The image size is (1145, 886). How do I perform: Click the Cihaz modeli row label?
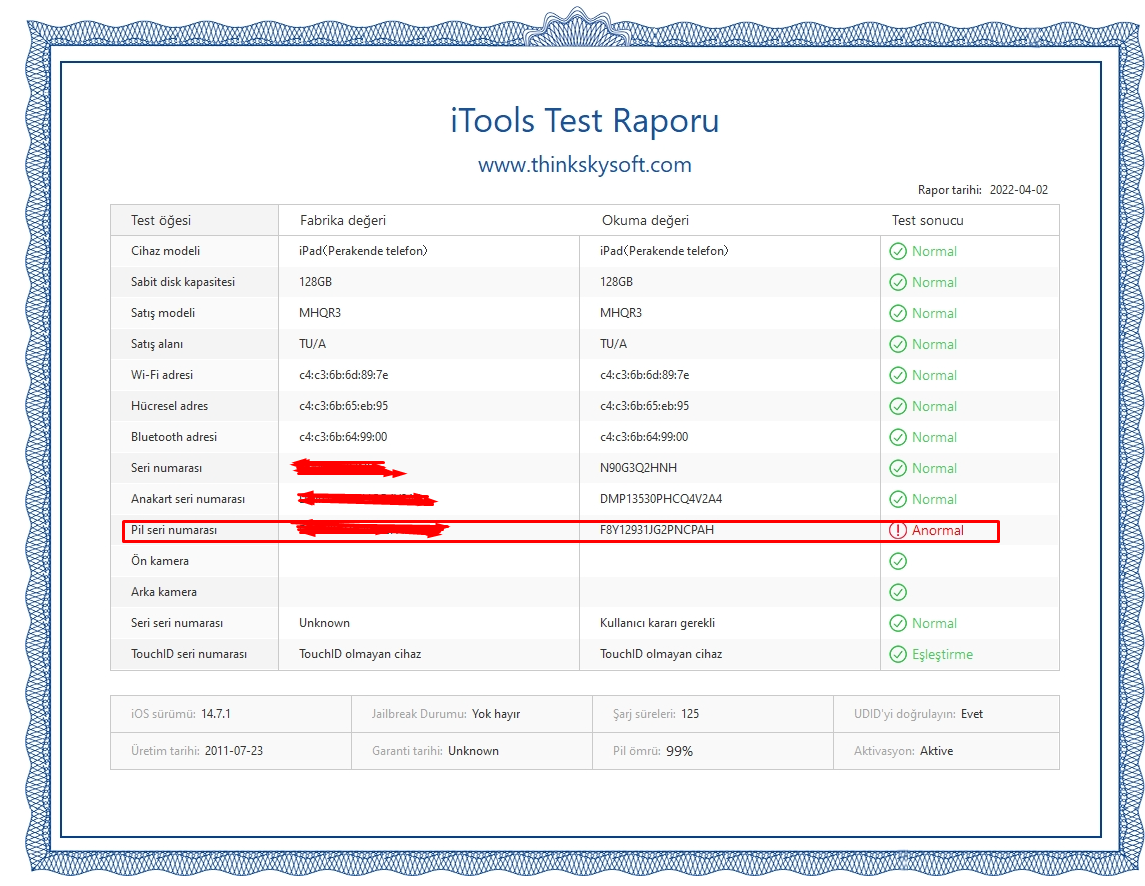tap(165, 251)
